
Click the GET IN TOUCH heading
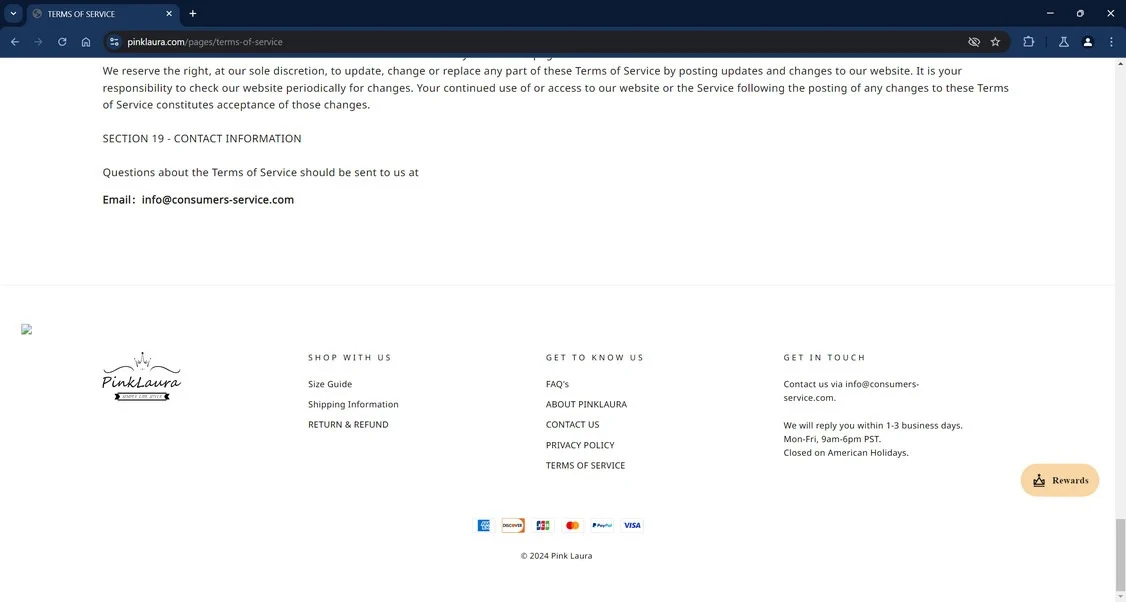tap(824, 358)
